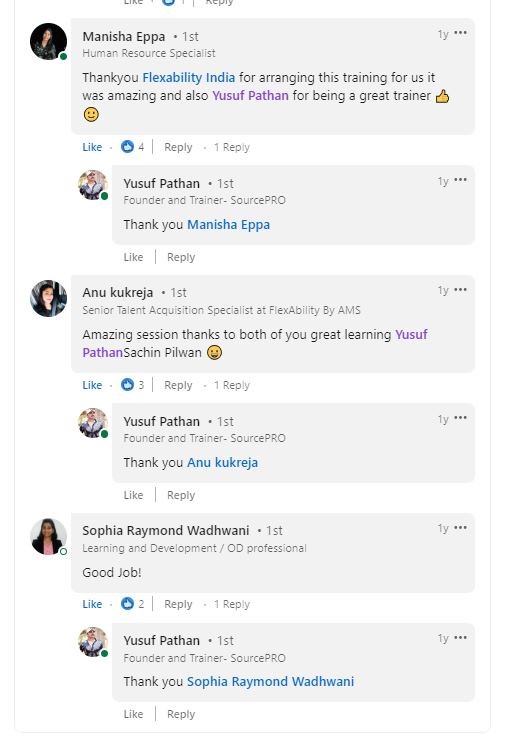Reply to Anu kukreja's comment
This screenshot has width=508, height=738.
pos(178,385)
